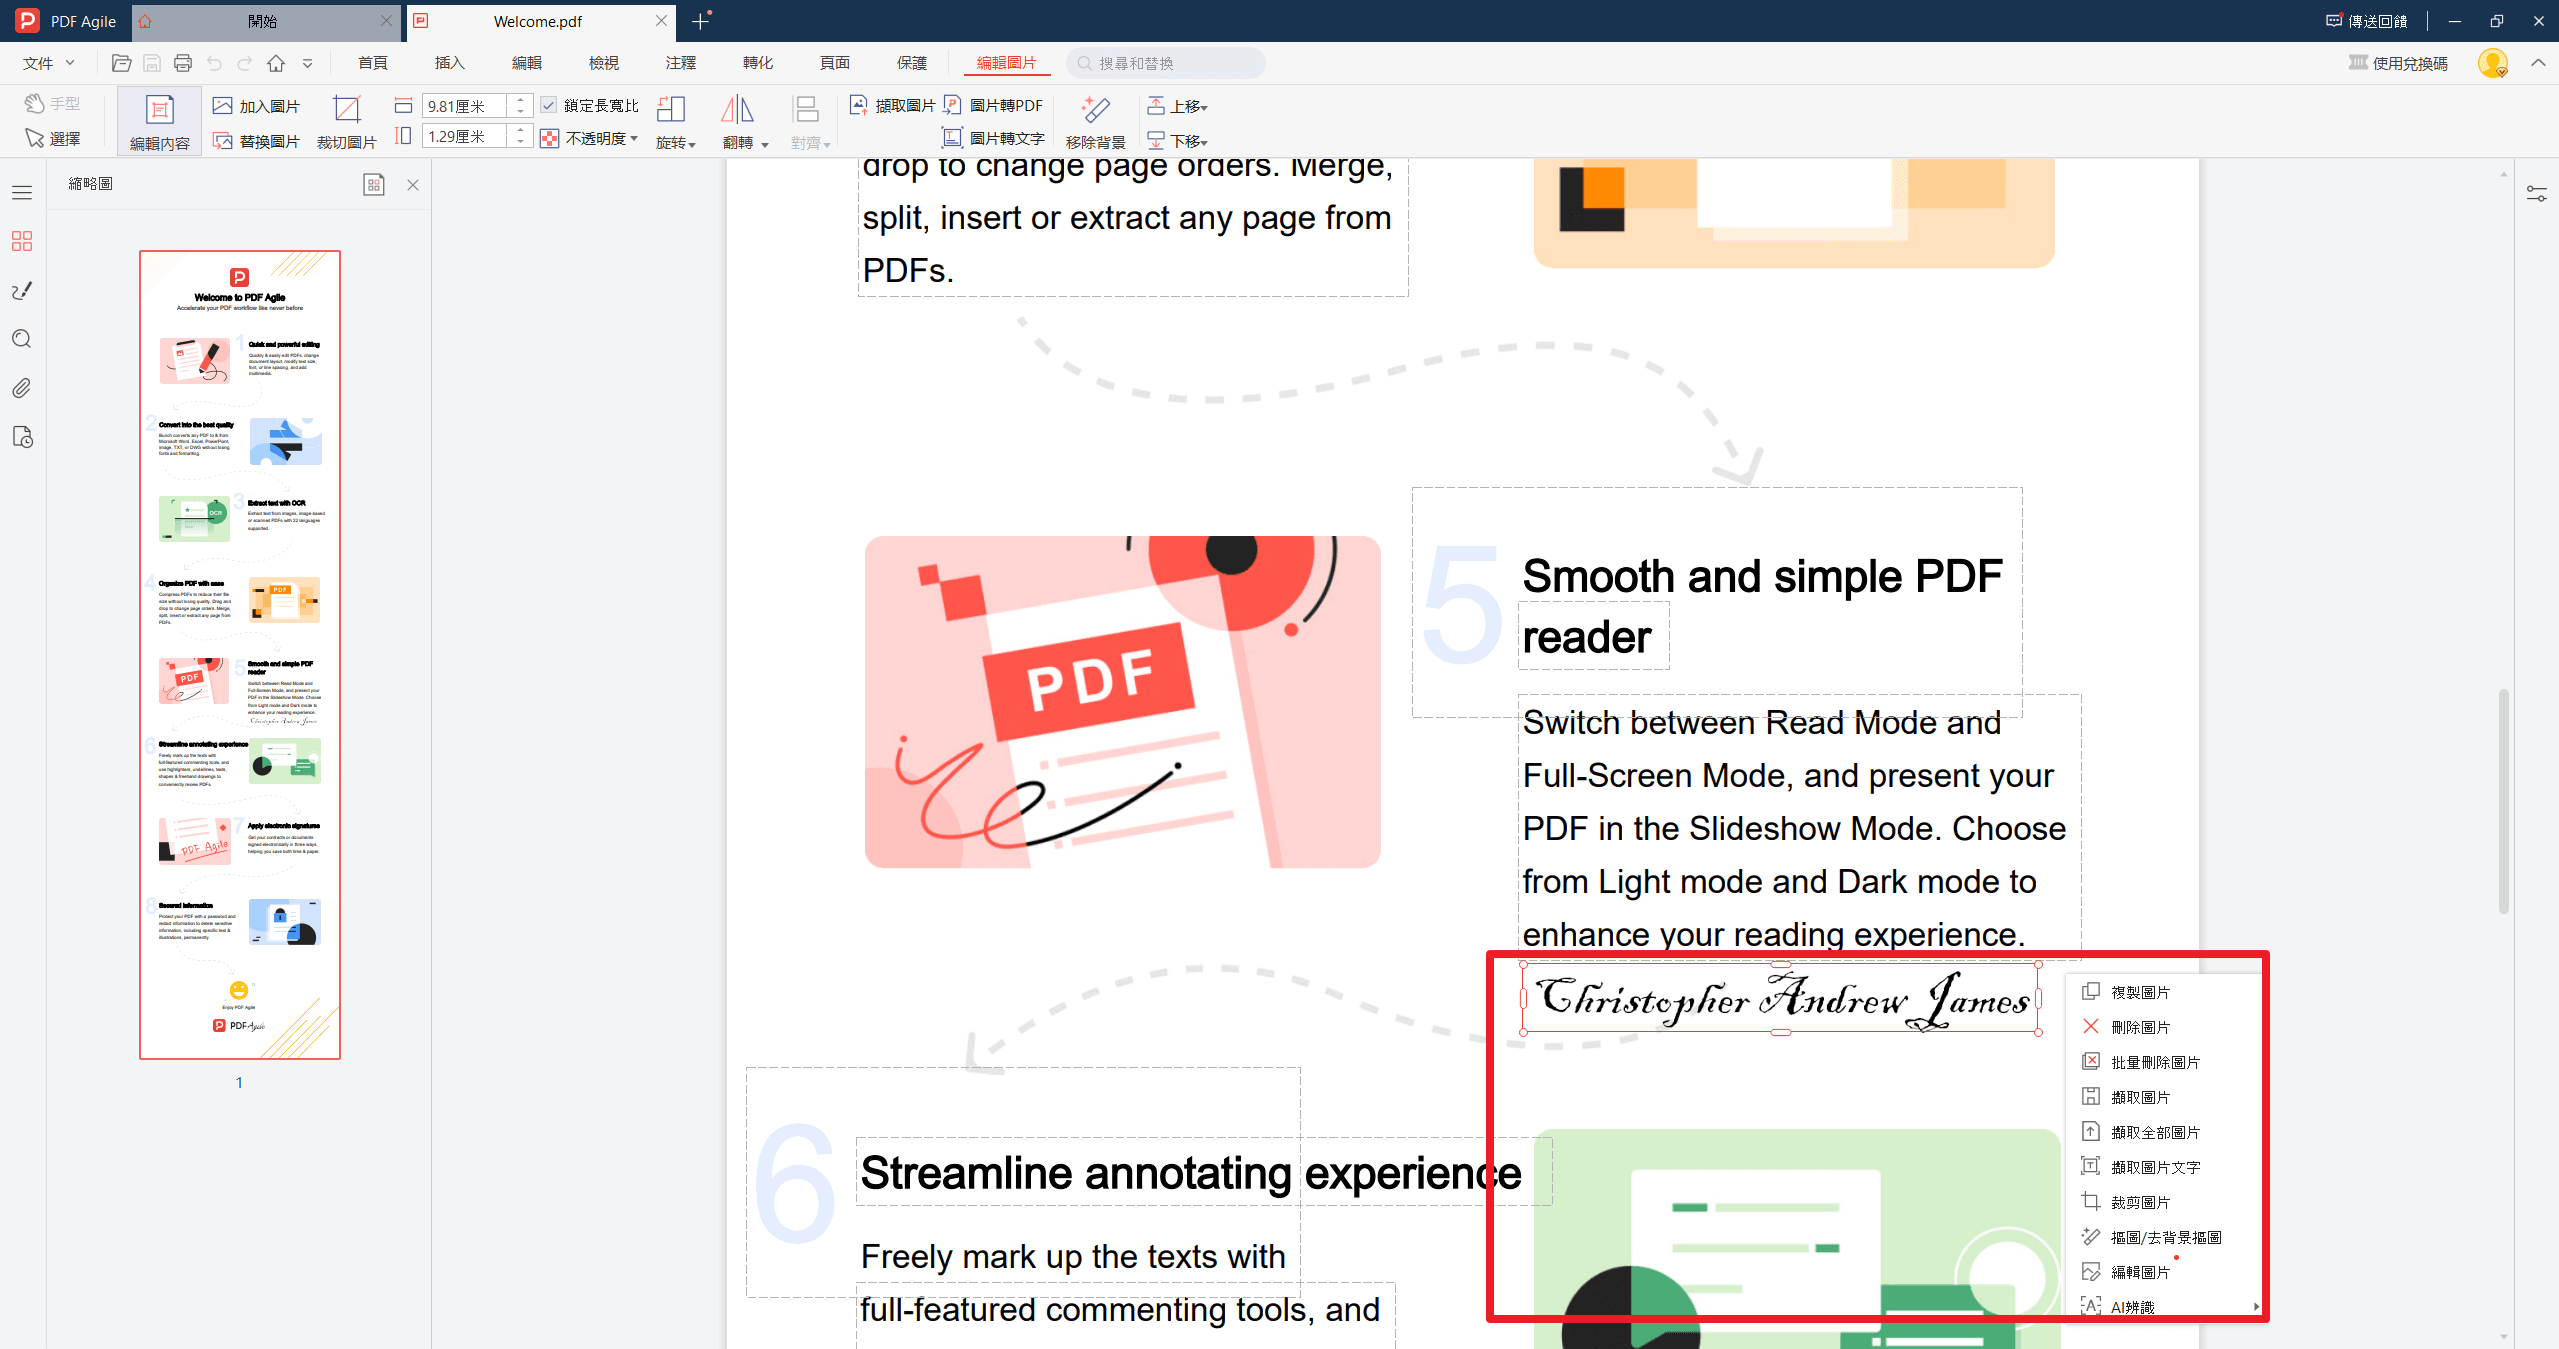Click the 使用兌換碼 redeem code button
The image size is (2559, 1349).
click(x=2398, y=63)
